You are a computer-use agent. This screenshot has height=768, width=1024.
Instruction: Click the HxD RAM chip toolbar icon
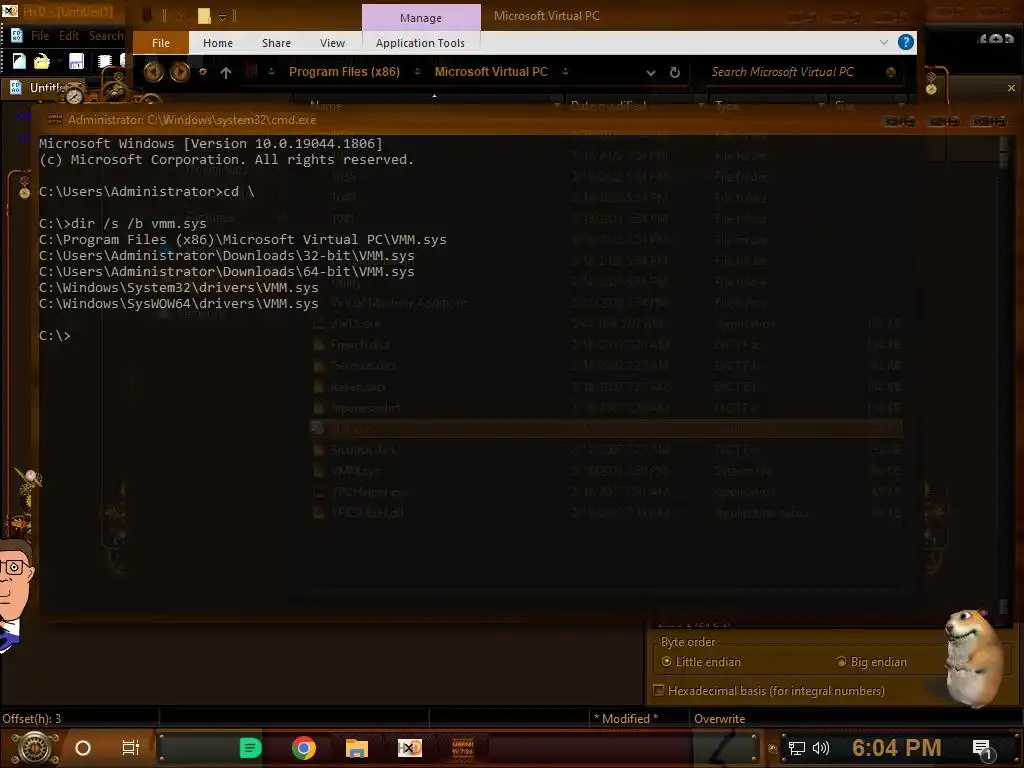click(x=104, y=61)
